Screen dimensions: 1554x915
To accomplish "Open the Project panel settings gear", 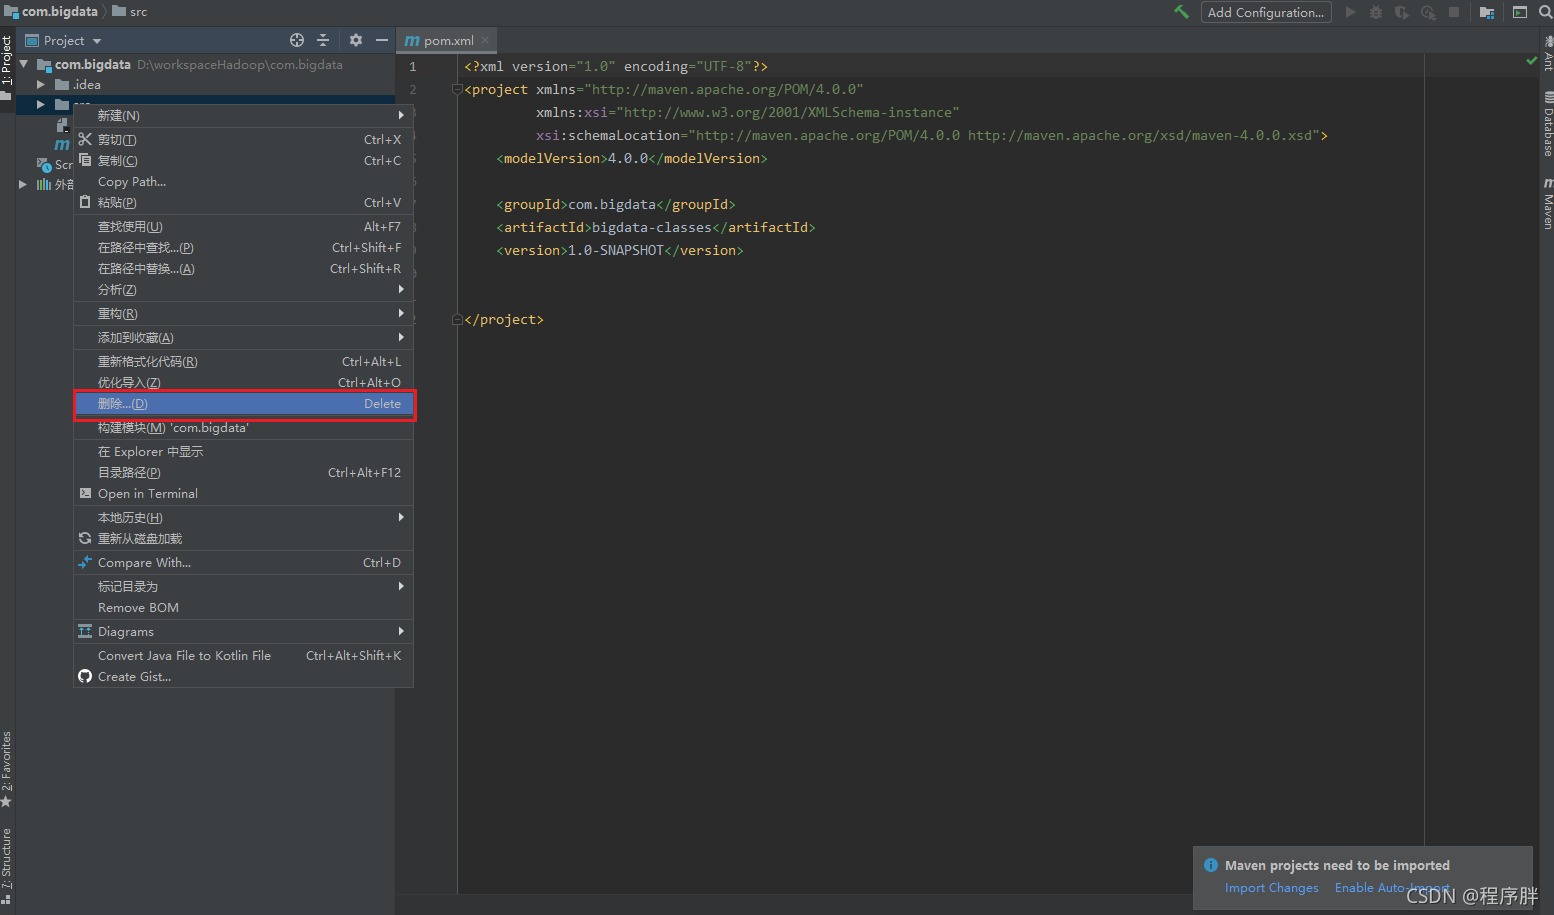I will click(x=356, y=40).
